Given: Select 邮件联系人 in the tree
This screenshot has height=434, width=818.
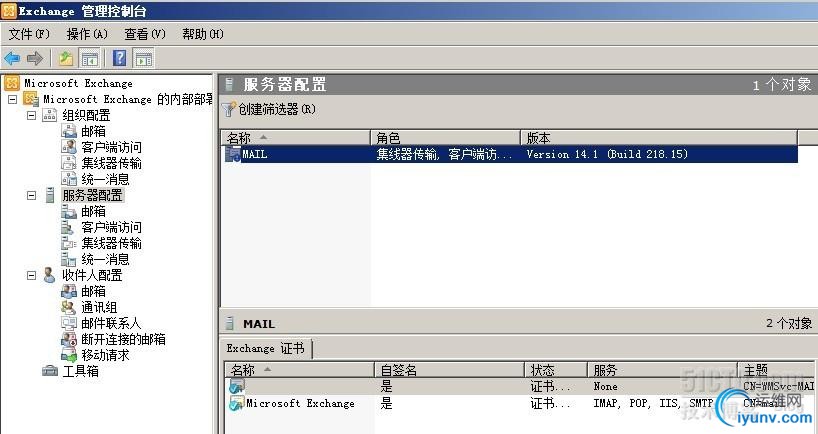Looking at the screenshot, I should coord(111,323).
